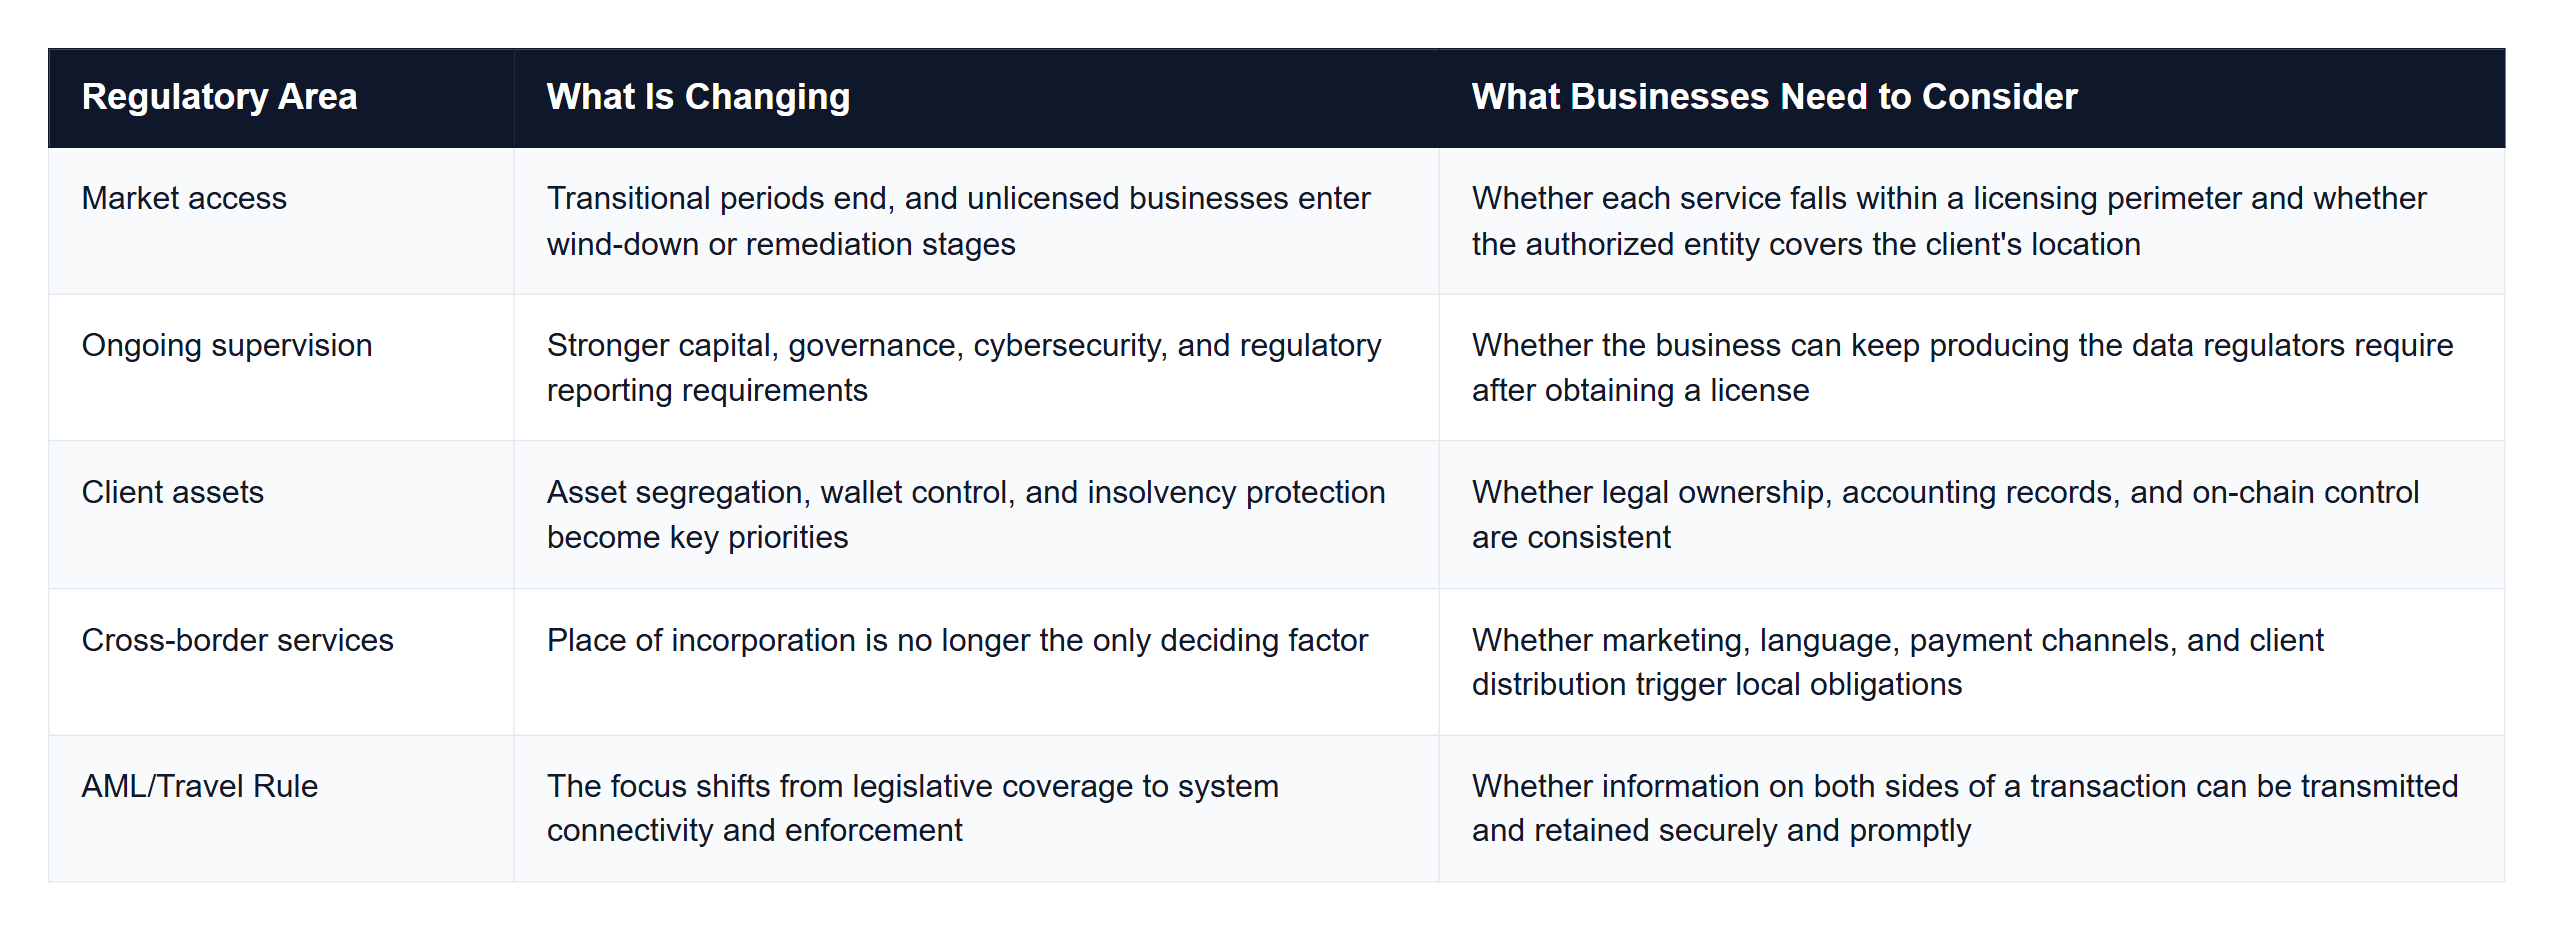This screenshot has height=930, width=2554.
Task: Select the 'AML/Travel Rule' cell
Action: [x=281, y=809]
